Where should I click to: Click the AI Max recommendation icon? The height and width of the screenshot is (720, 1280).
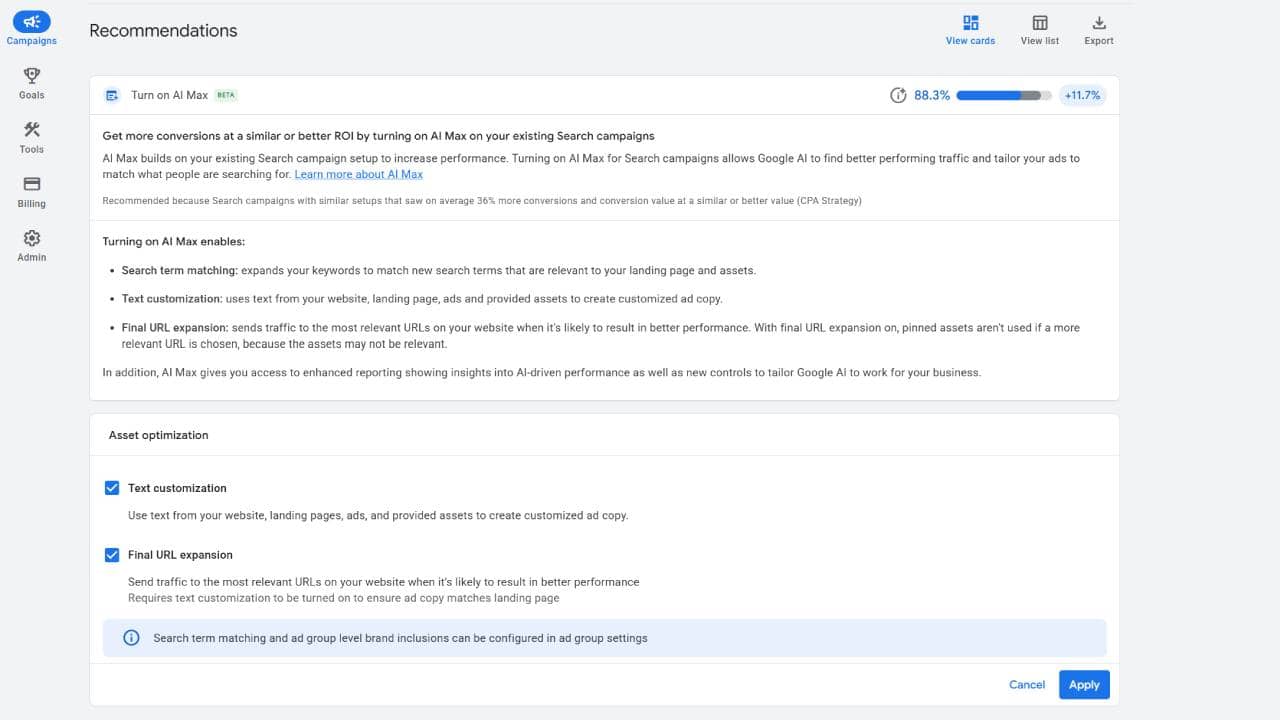[112, 95]
